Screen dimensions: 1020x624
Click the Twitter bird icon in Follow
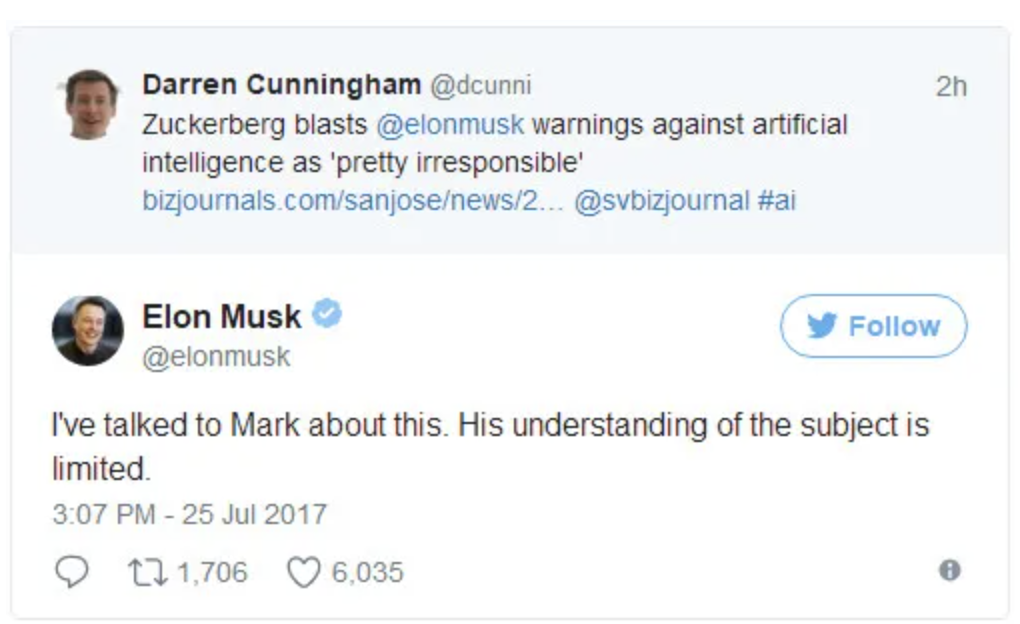pyautogui.click(x=821, y=326)
